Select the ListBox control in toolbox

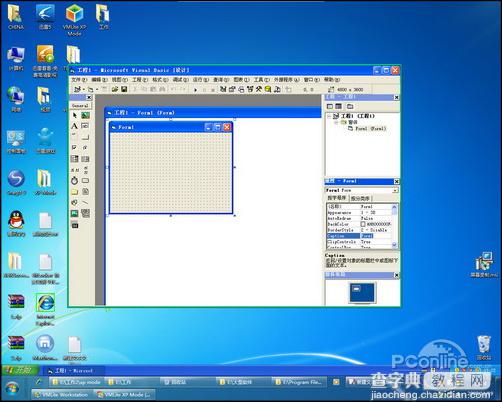pos(86,159)
